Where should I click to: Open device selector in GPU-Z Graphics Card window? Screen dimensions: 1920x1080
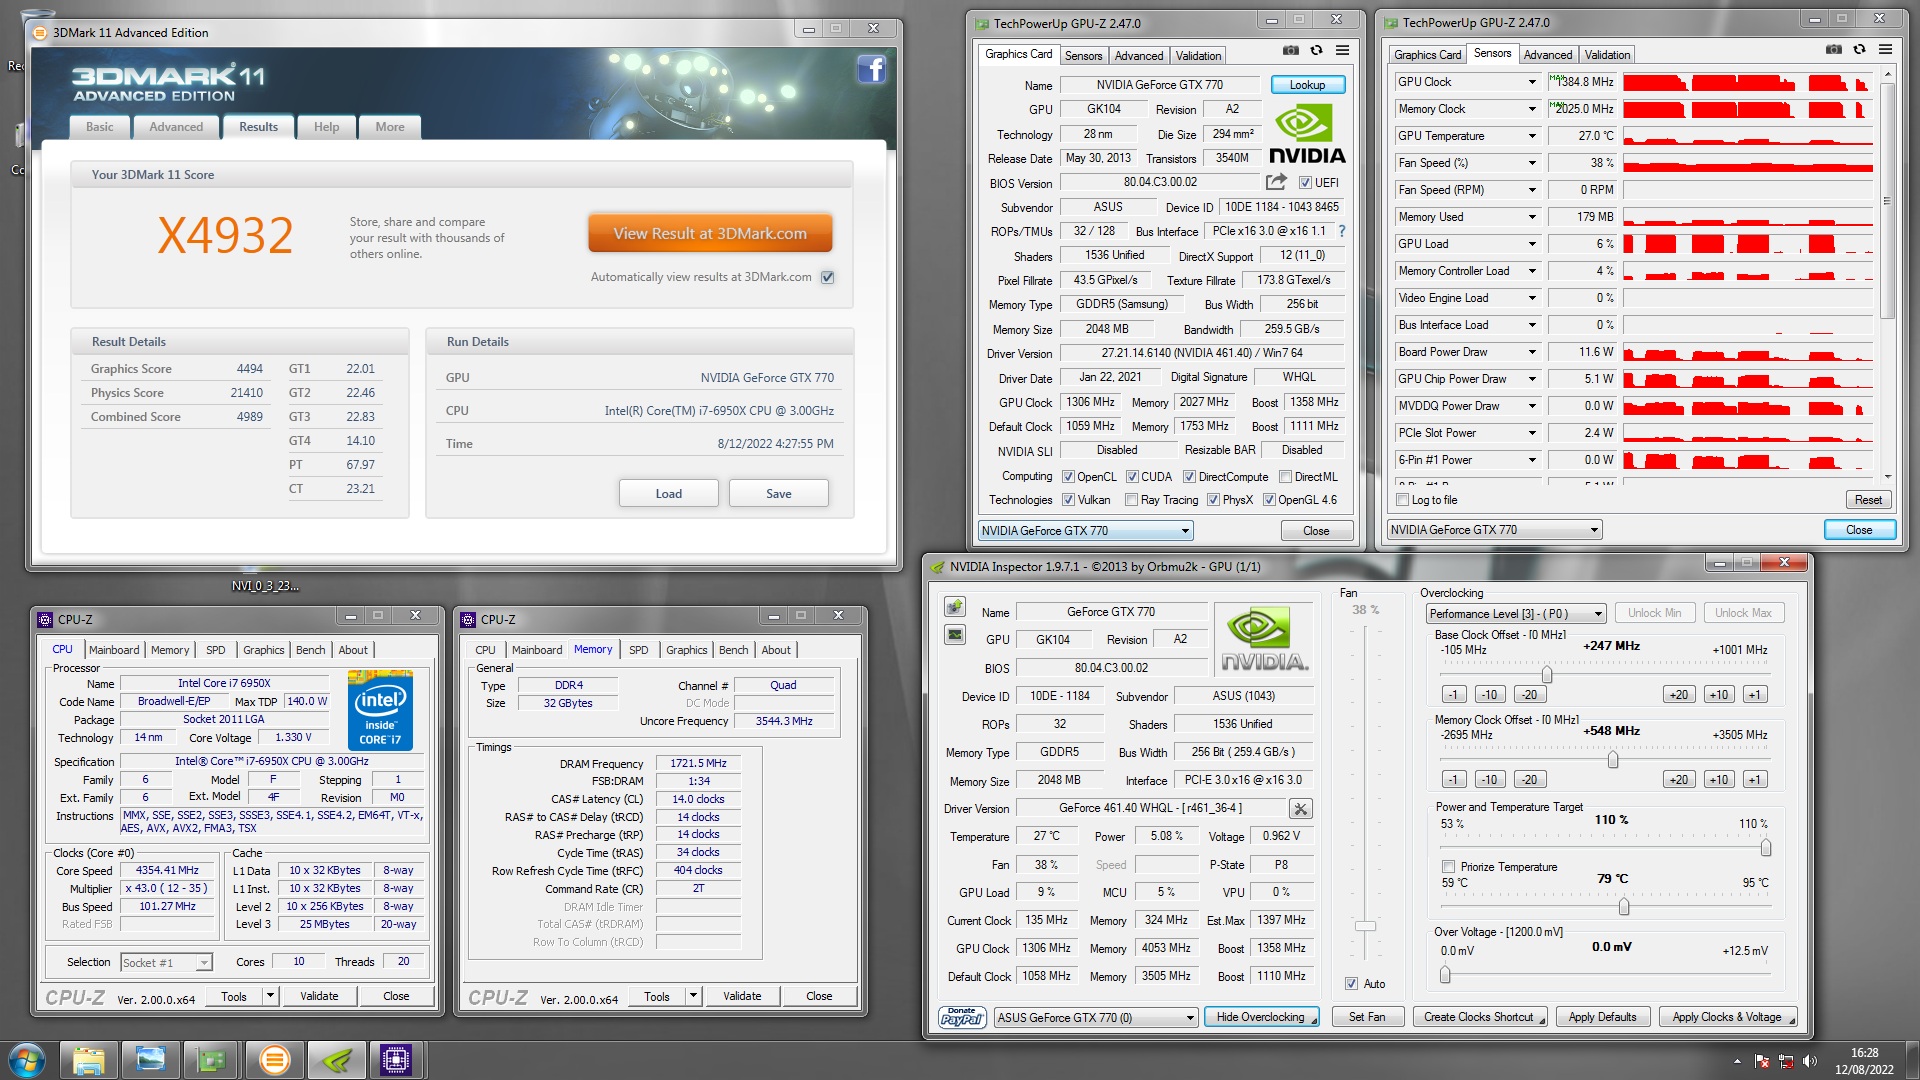coord(1085,531)
